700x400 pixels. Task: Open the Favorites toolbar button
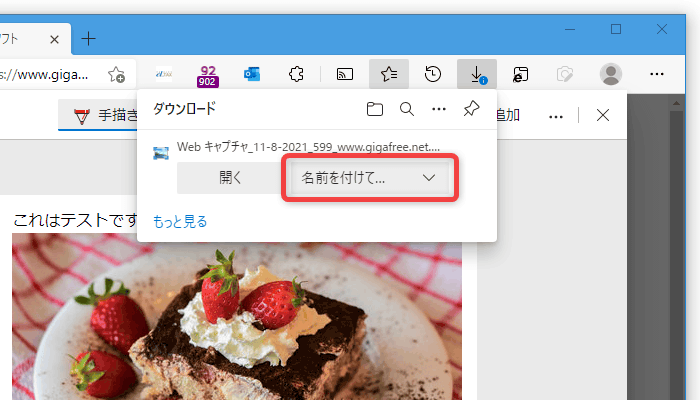[x=389, y=74]
